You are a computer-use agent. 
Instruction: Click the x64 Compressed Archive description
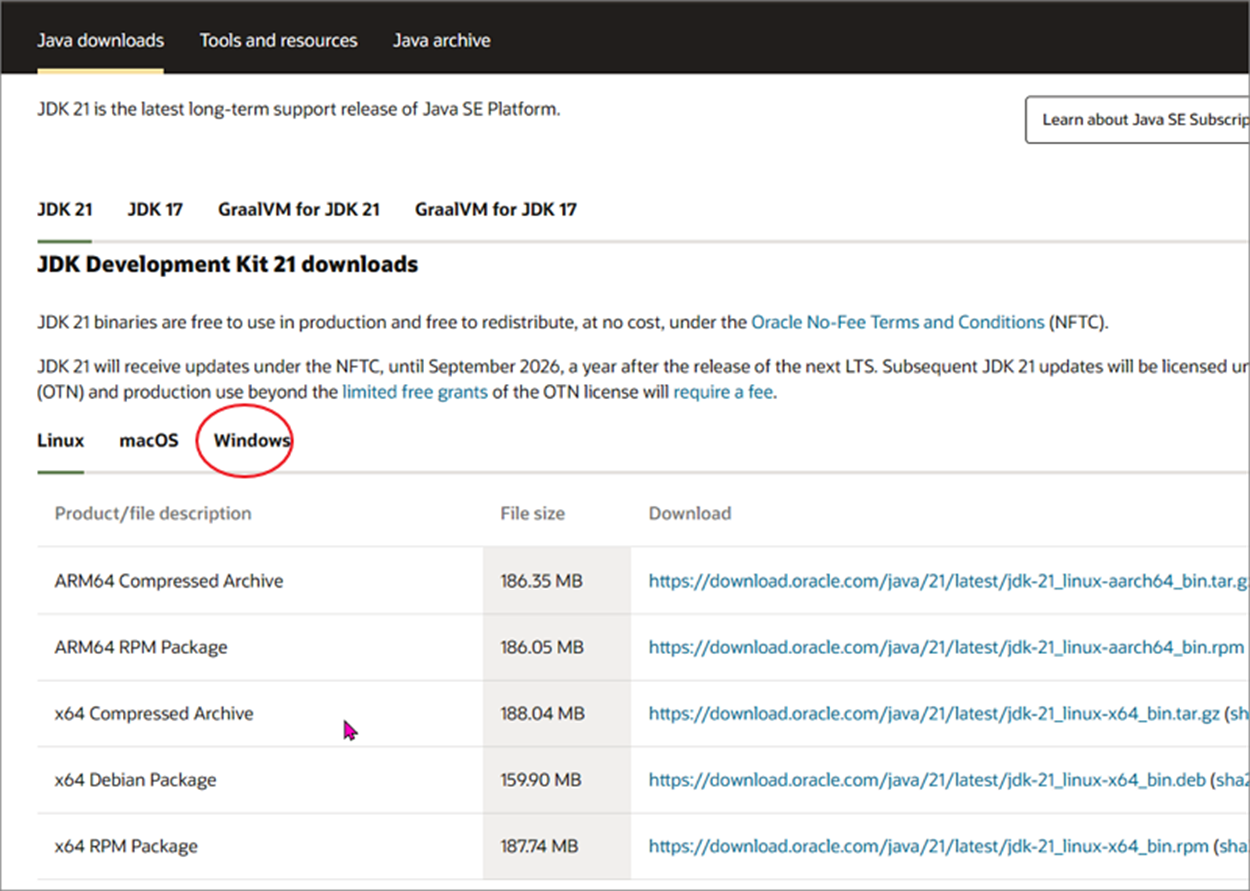(154, 714)
